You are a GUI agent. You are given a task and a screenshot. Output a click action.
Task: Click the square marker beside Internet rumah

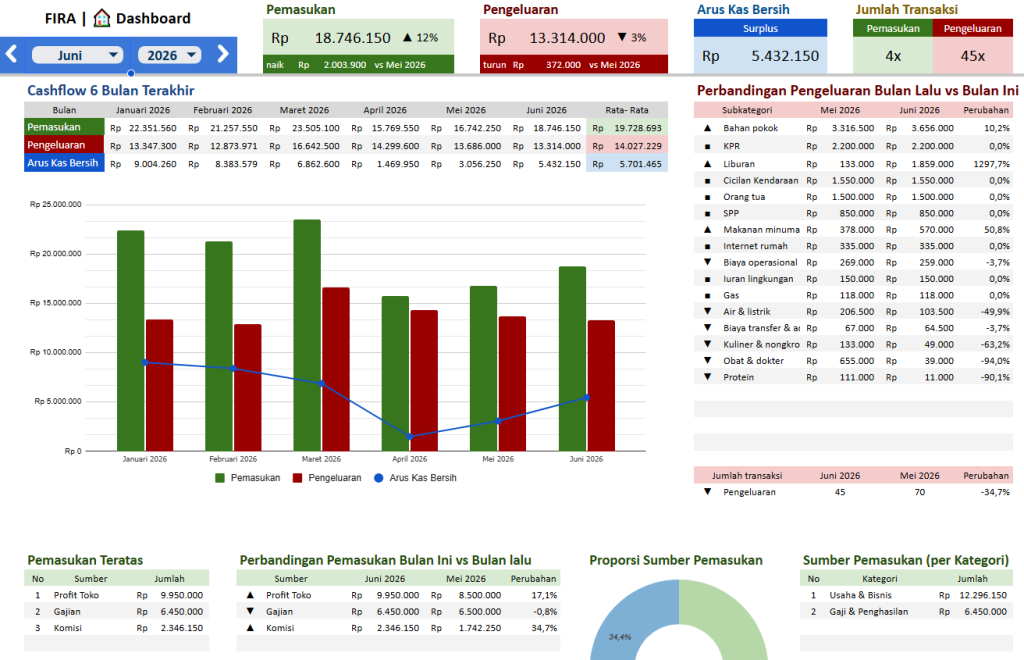click(x=707, y=246)
